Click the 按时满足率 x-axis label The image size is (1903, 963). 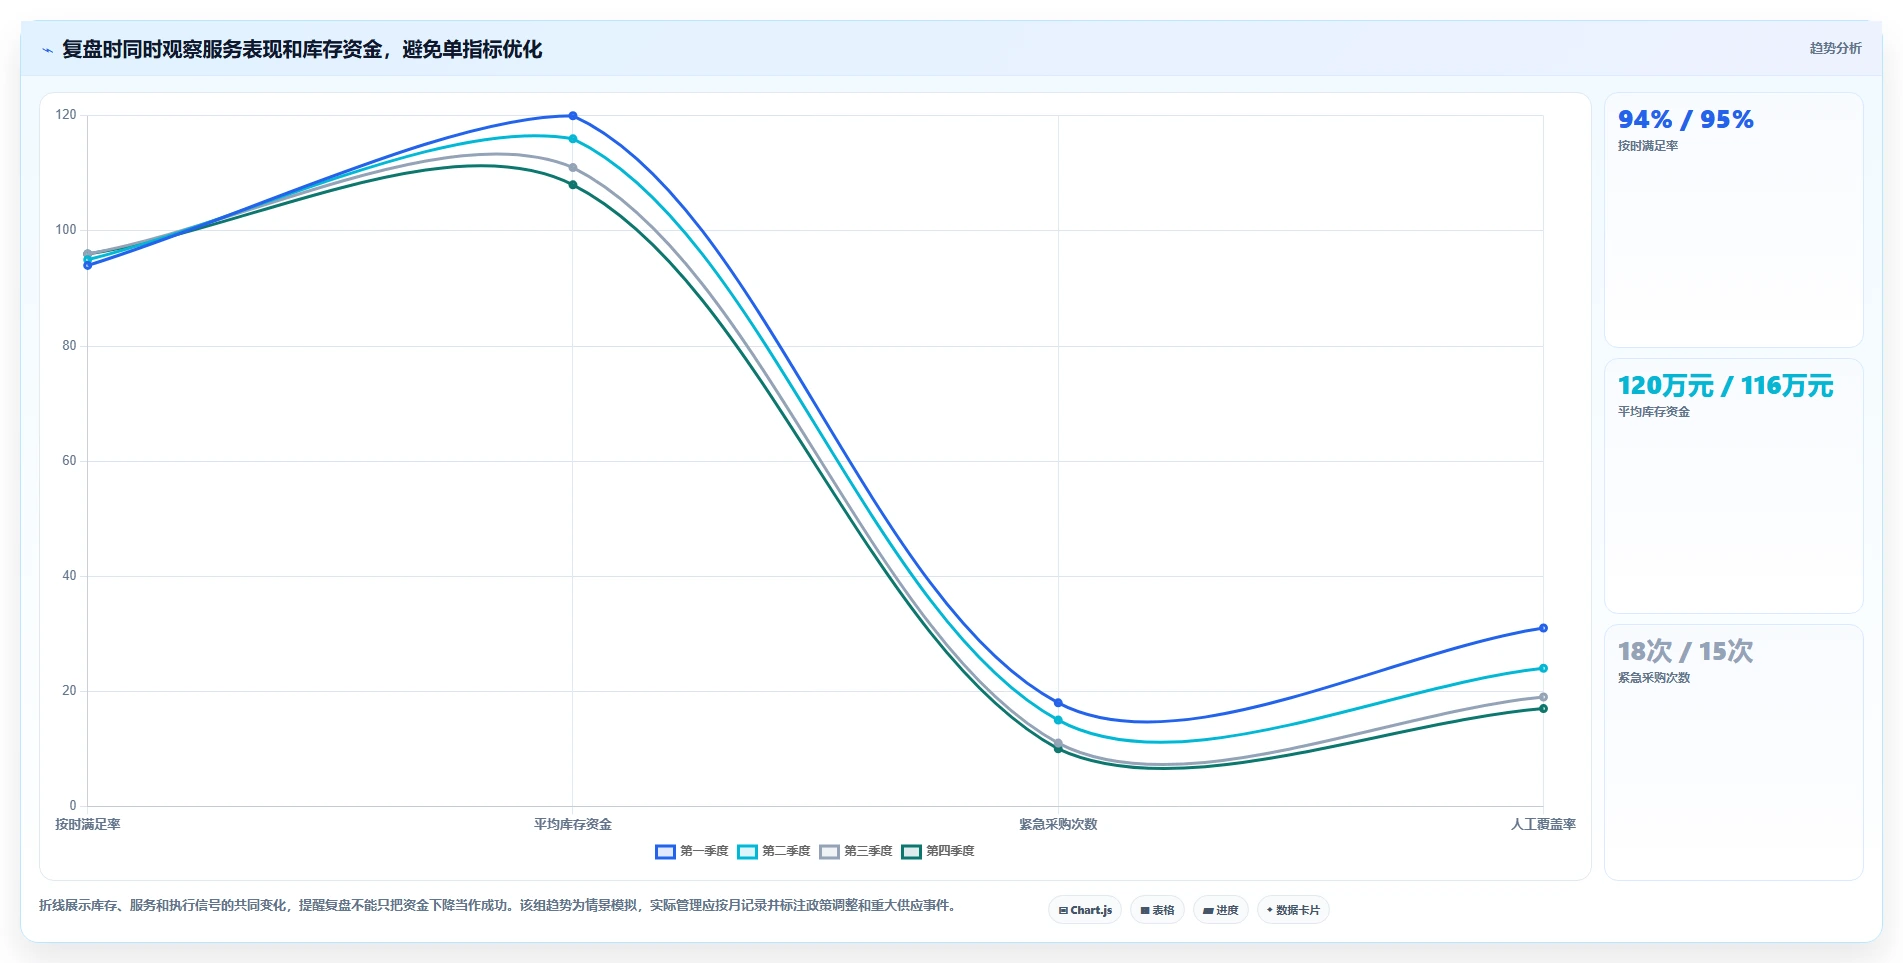point(88,824)
